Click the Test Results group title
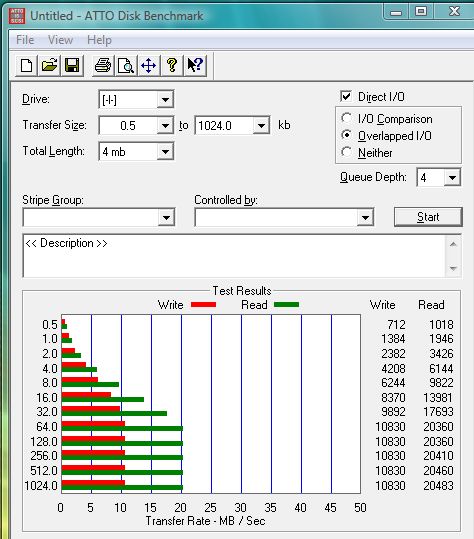474x539 pixels. (x=242, y=291)
